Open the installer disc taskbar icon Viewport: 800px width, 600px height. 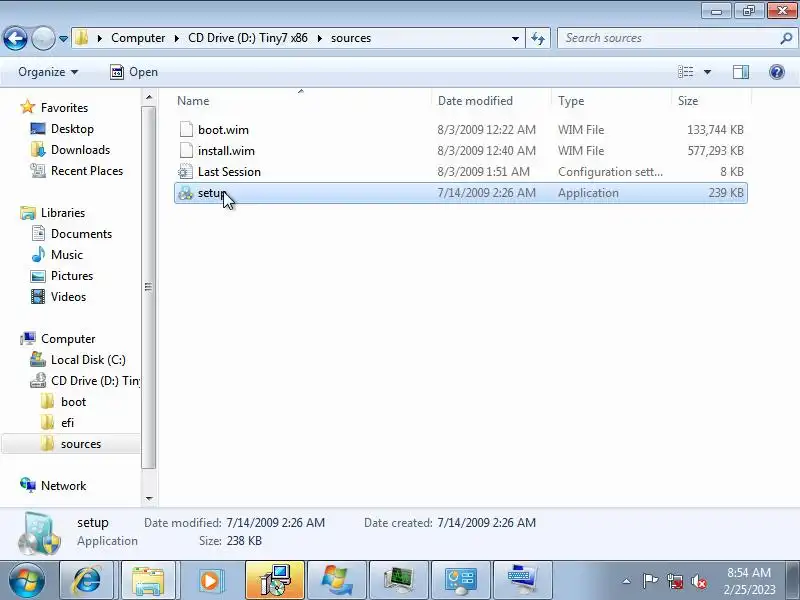(274, 581)
